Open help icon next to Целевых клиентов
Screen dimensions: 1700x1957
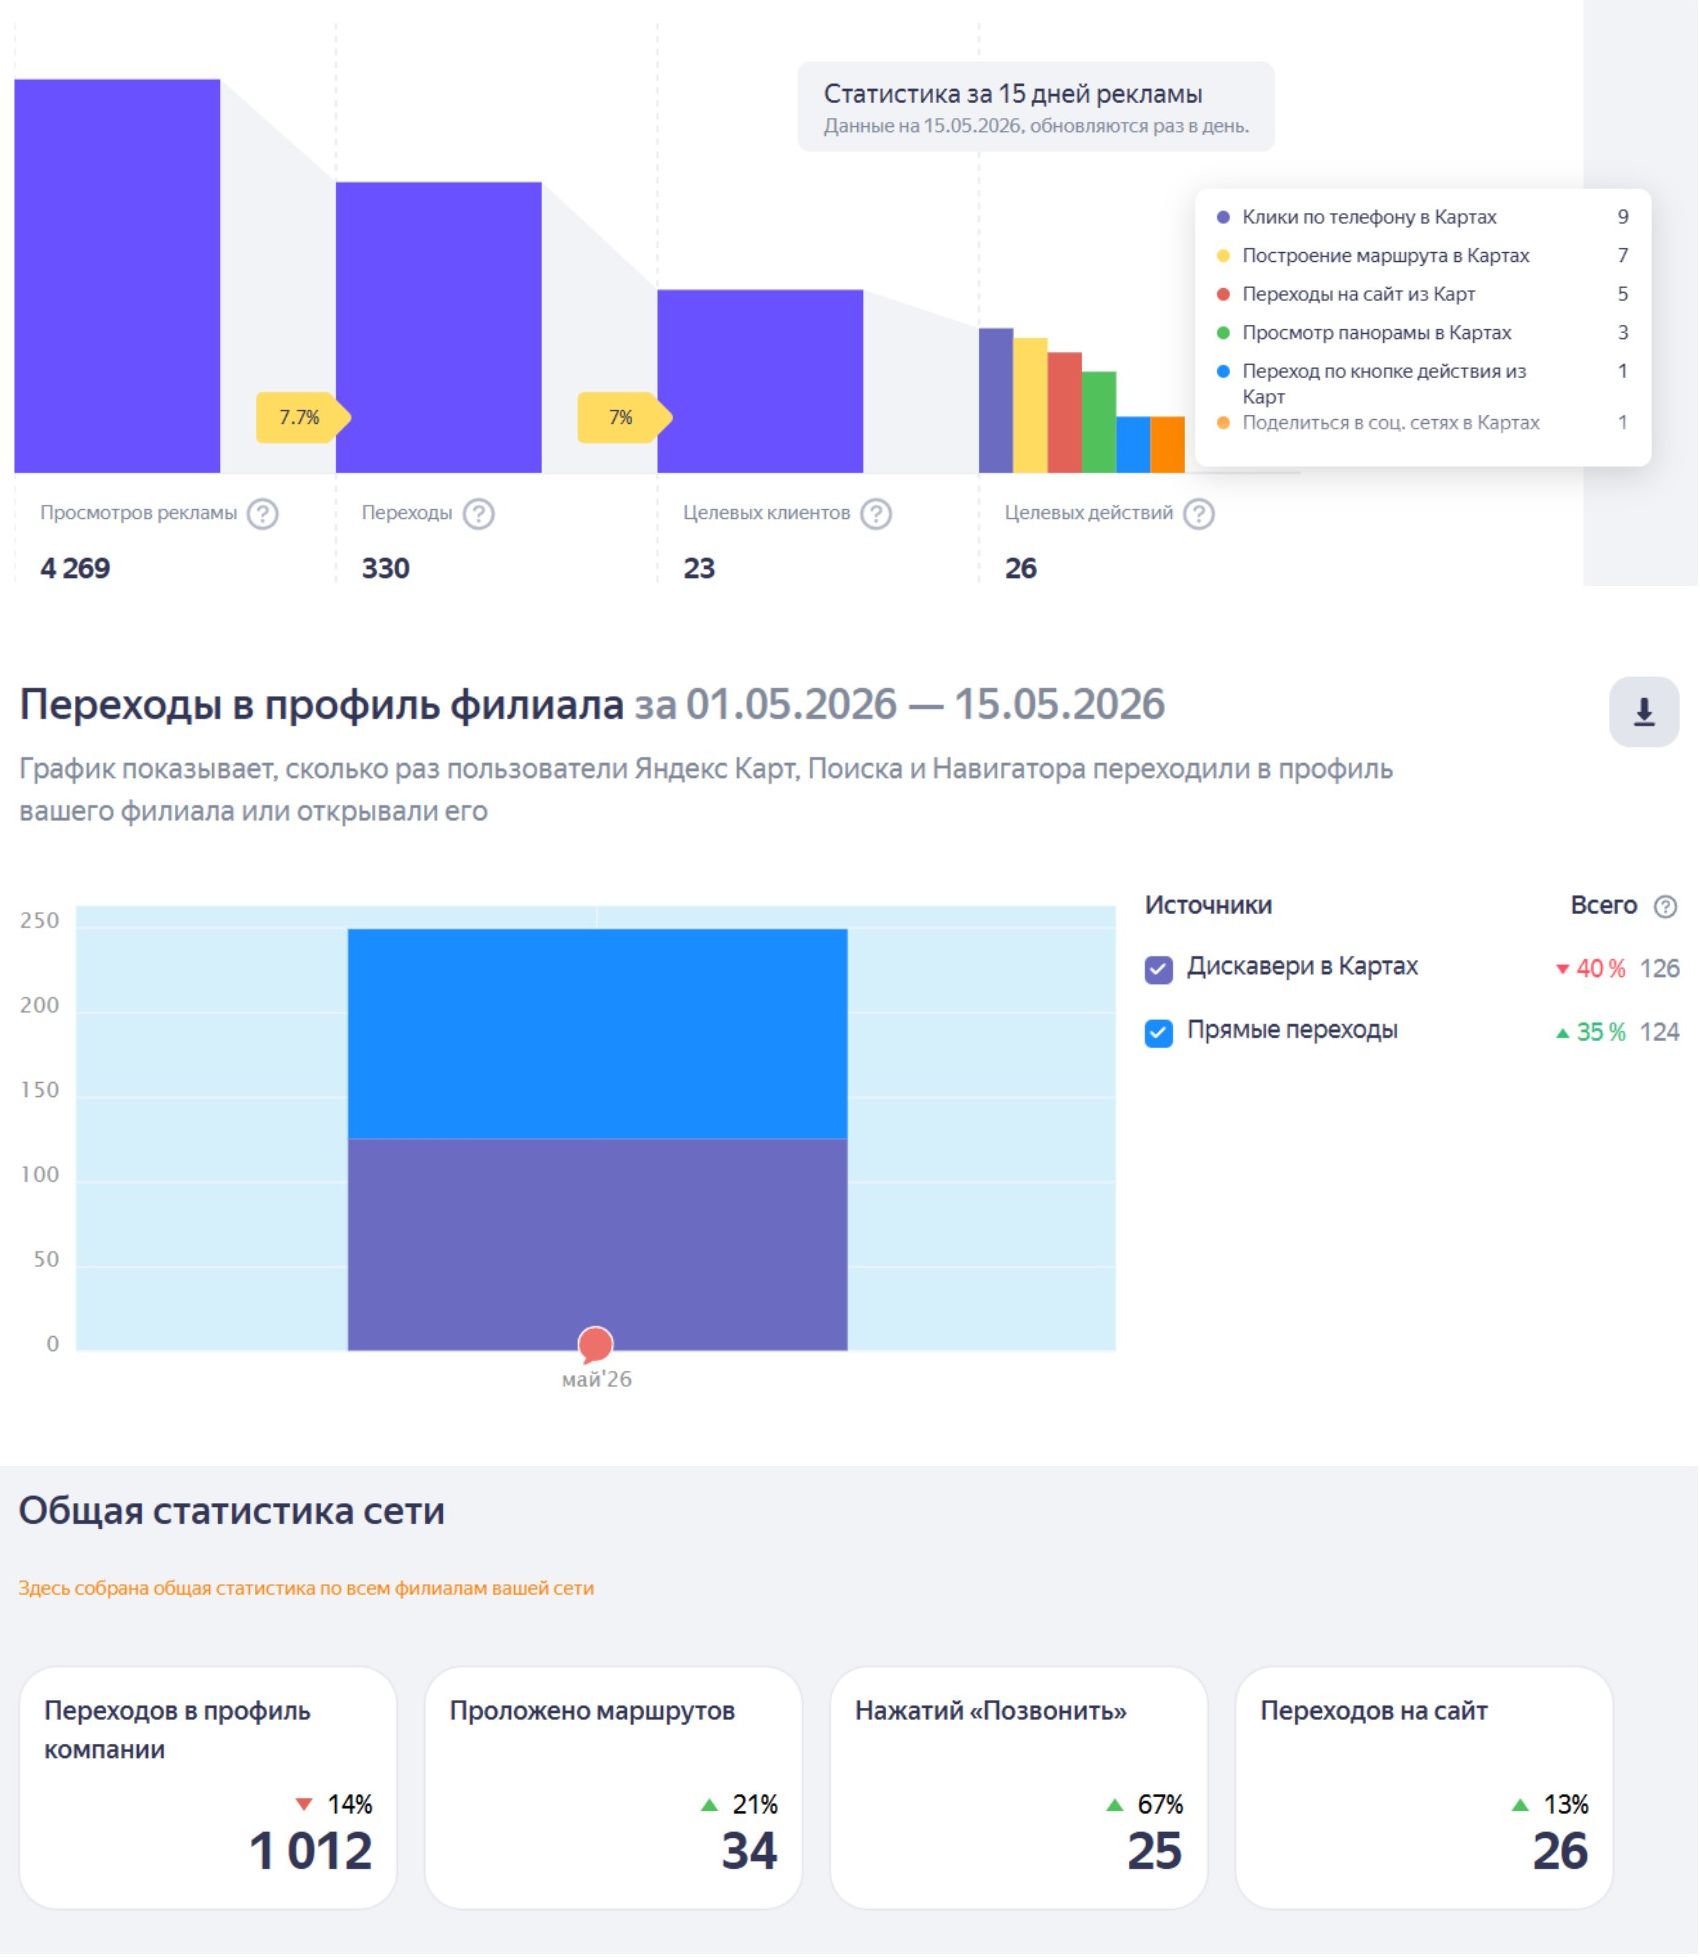[877, 514]
